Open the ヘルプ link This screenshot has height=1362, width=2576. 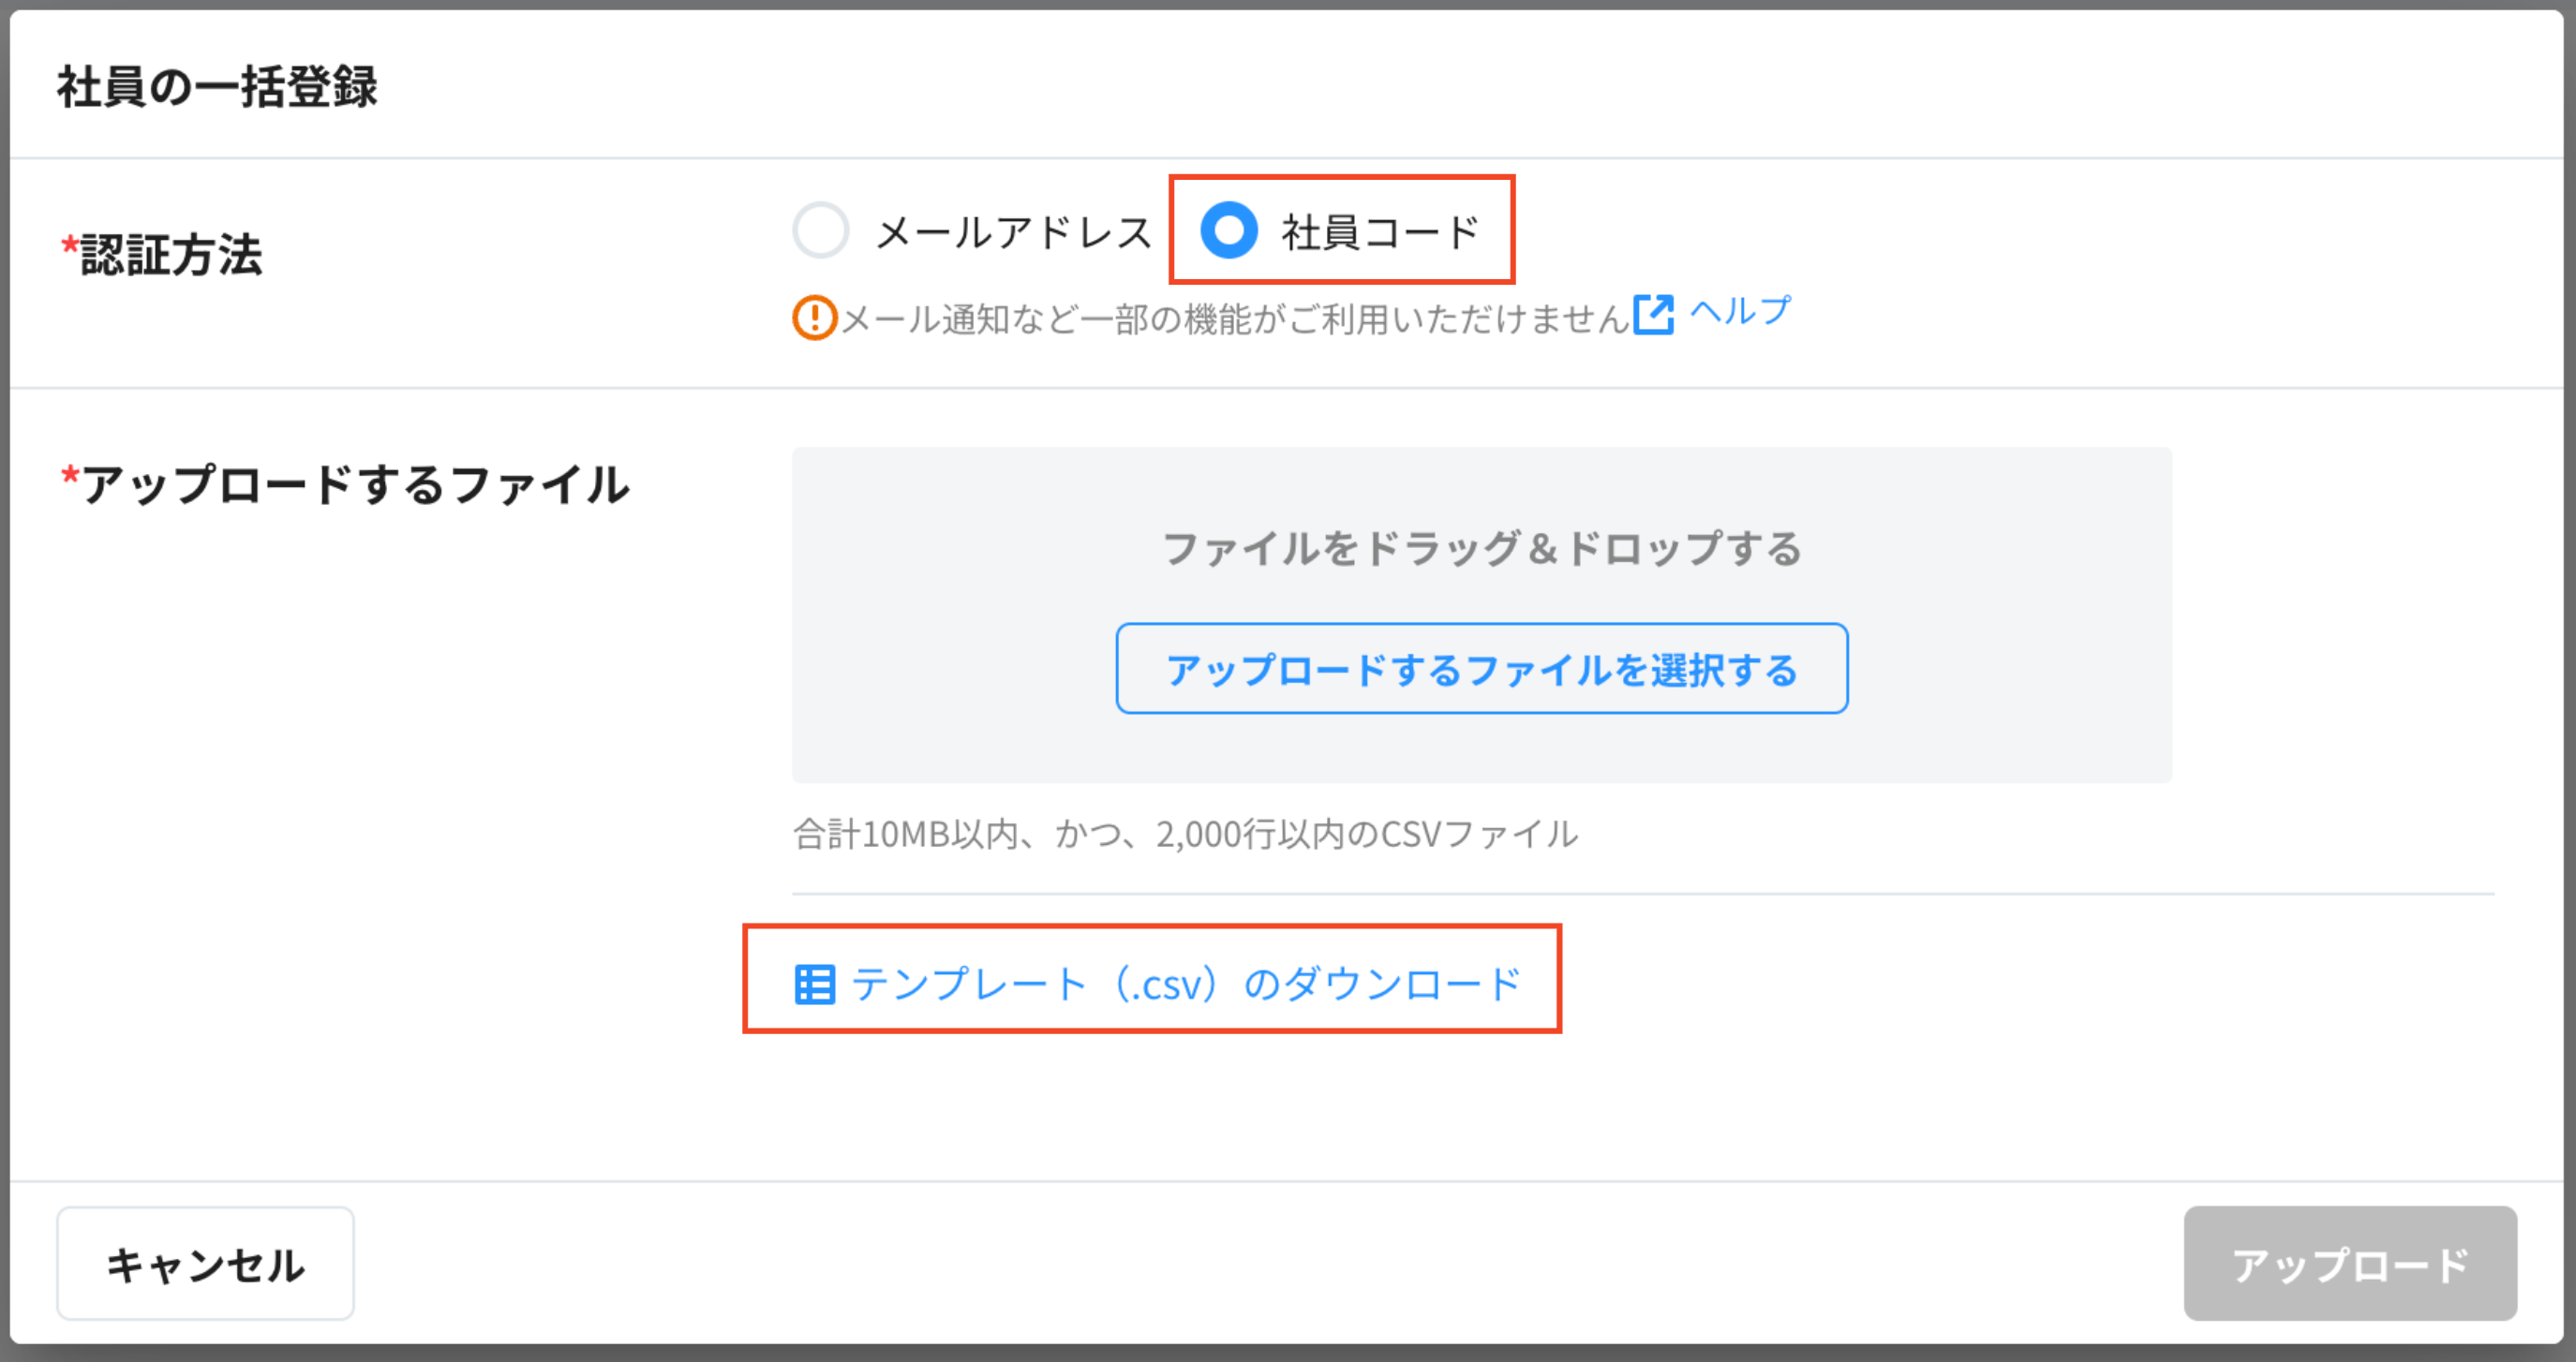tap(1740, 312)
